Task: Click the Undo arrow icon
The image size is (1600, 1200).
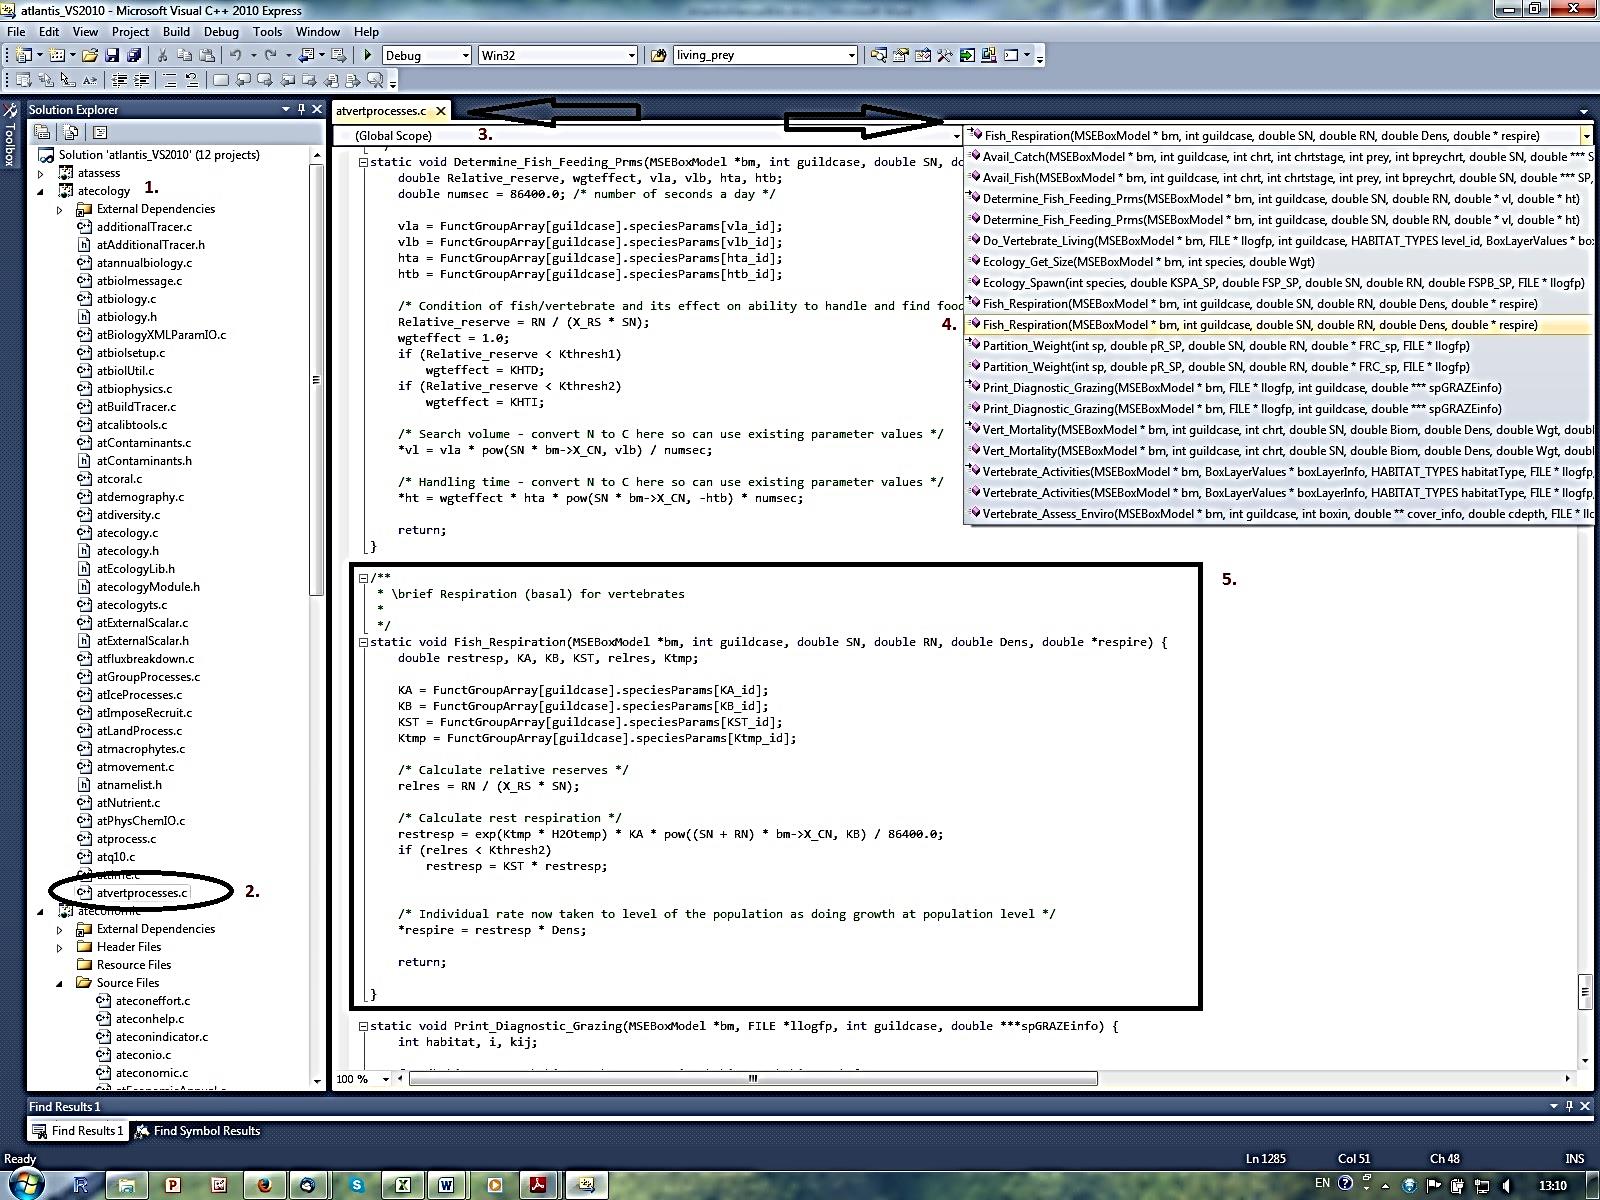Action: click(x=235, y=56)
